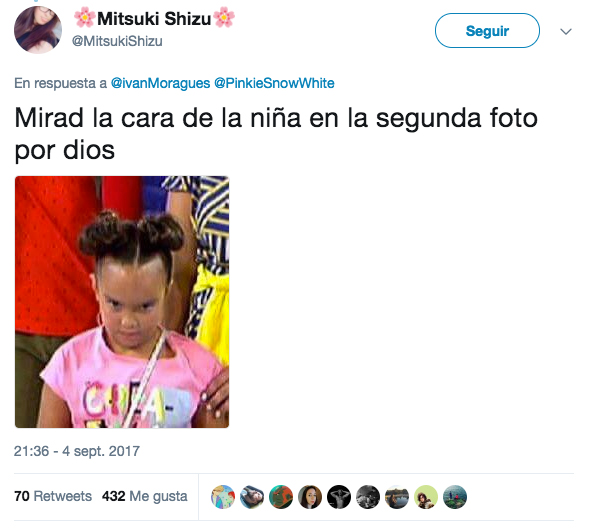
Task: Open the green and orange liker avatar
Action: tap(281, 497)
